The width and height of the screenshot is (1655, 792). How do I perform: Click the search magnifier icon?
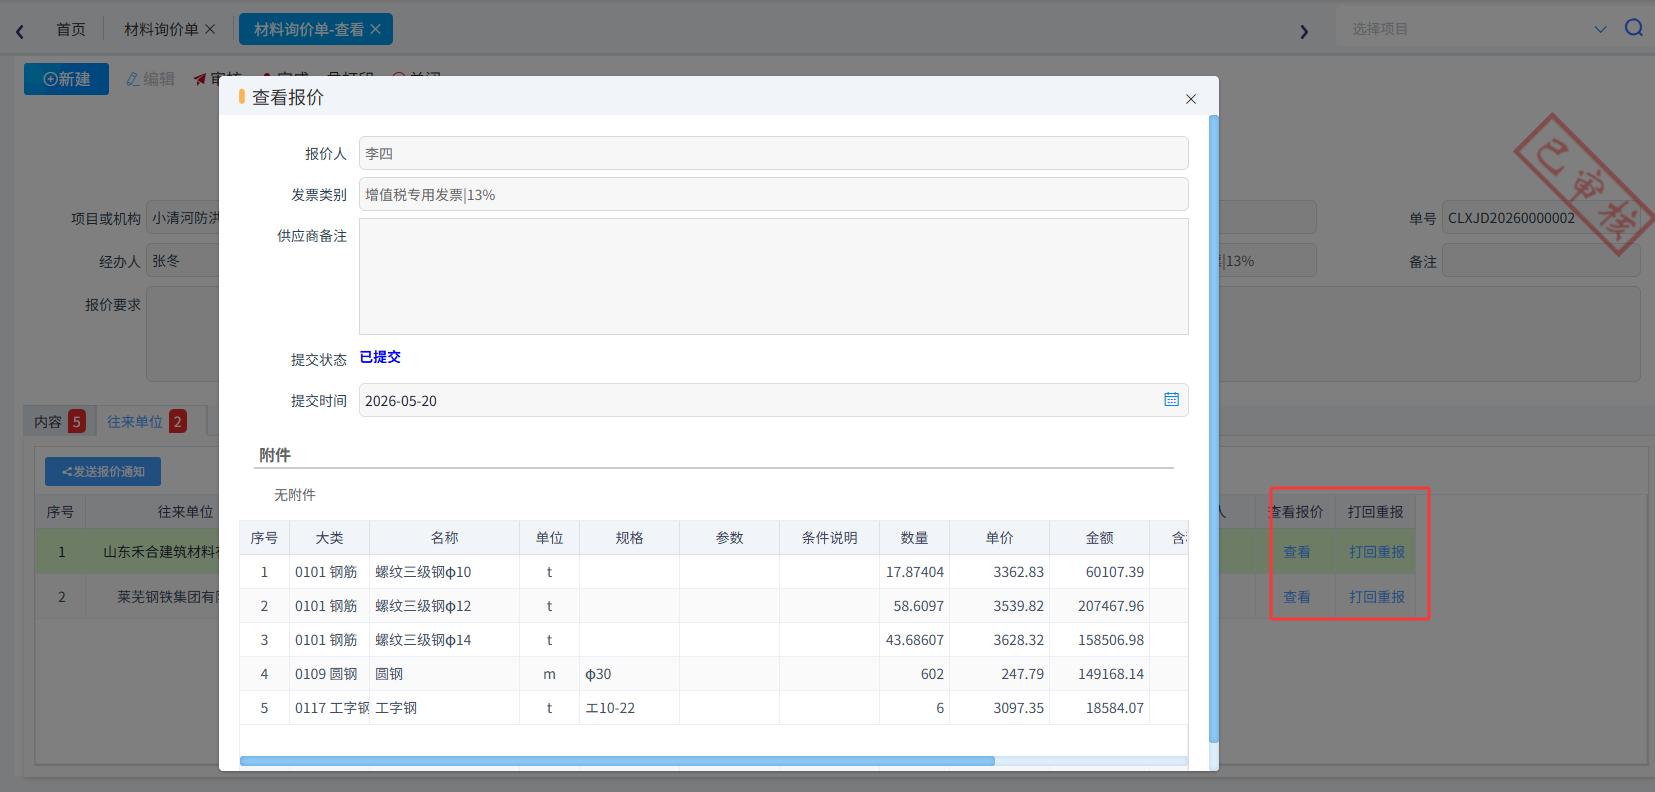coord(1633,28)
